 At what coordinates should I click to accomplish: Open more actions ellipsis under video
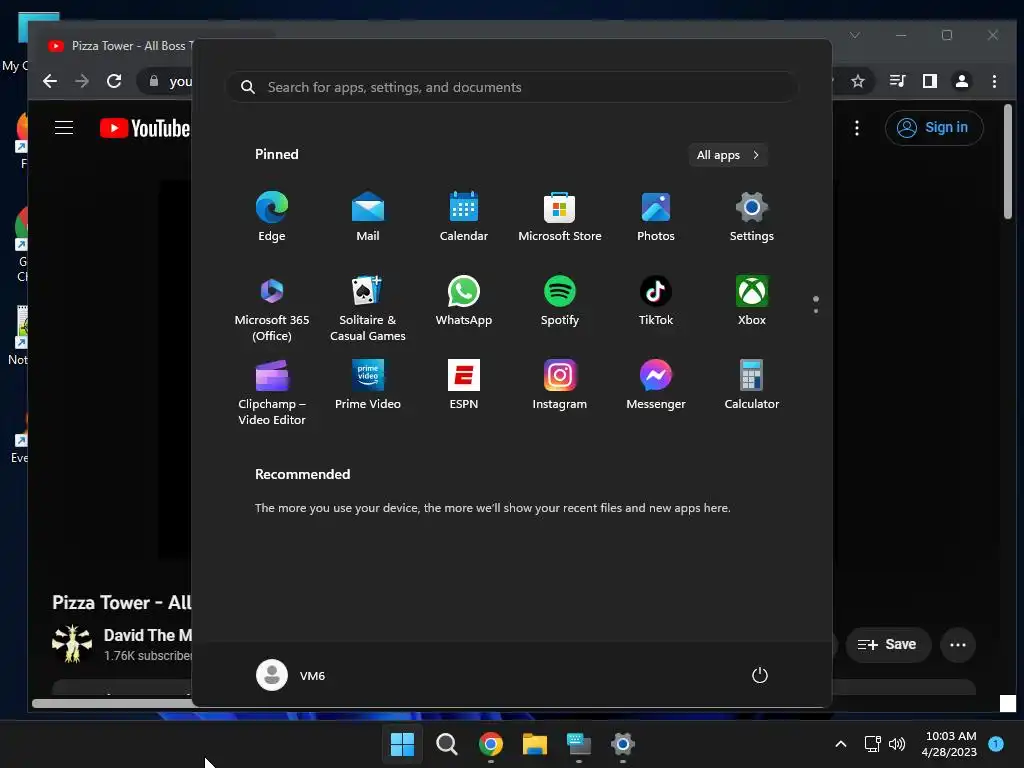tap(958, 645)
